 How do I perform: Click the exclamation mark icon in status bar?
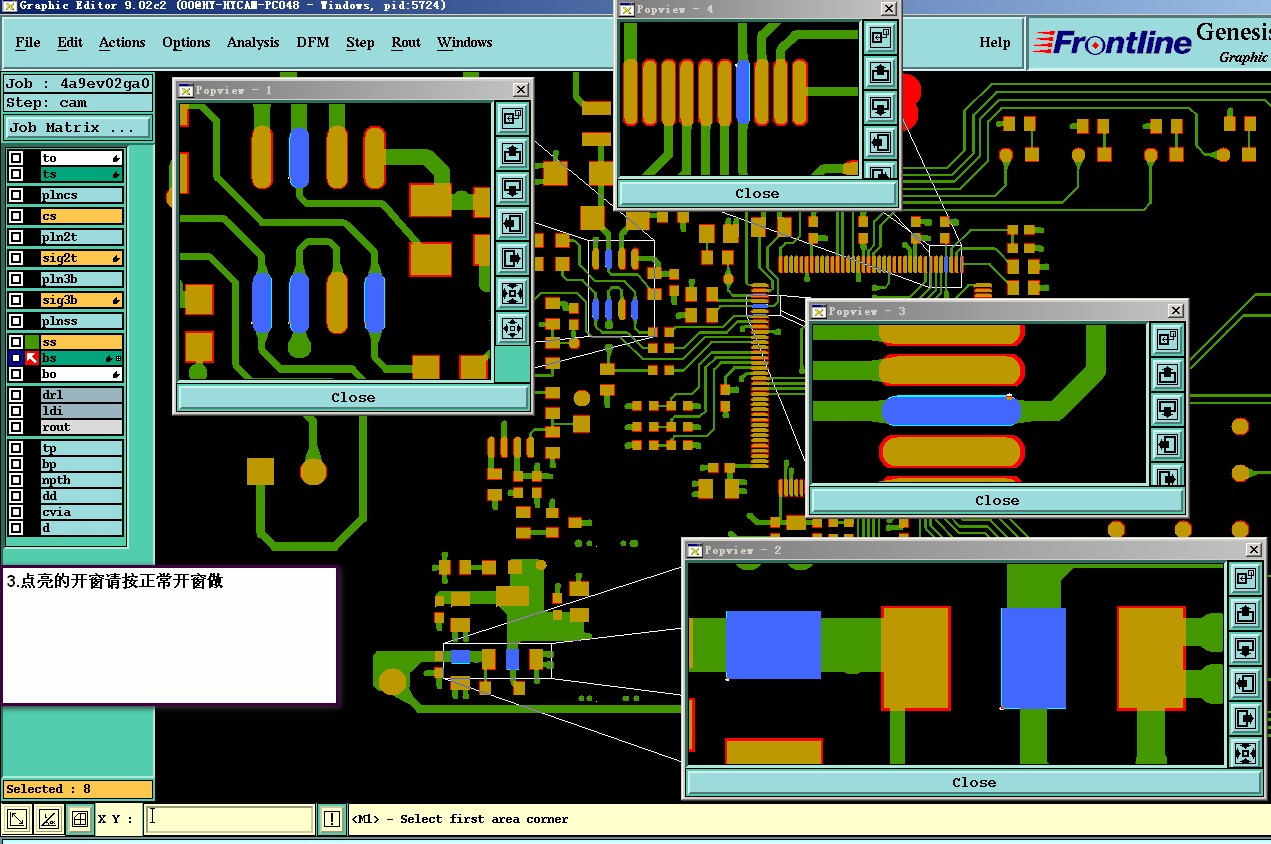(332, 820)
